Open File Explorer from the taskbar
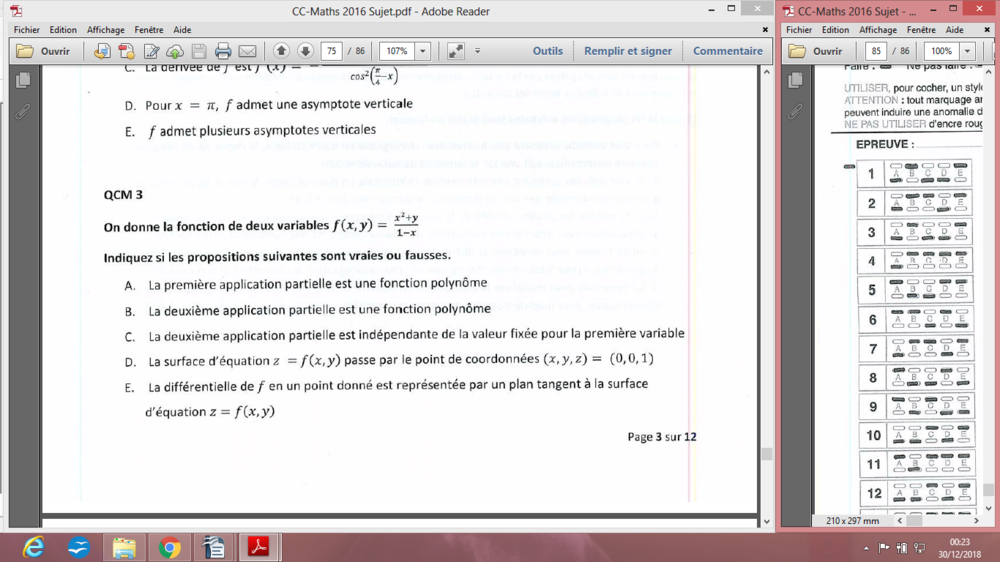1000x562 pixels. coord(124,547)
